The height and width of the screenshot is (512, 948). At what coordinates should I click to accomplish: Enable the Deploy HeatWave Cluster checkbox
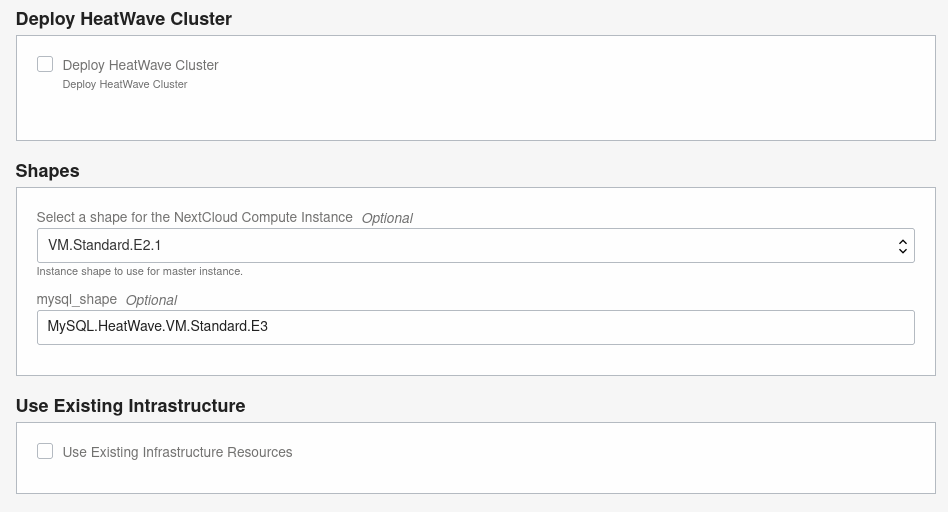45,64
